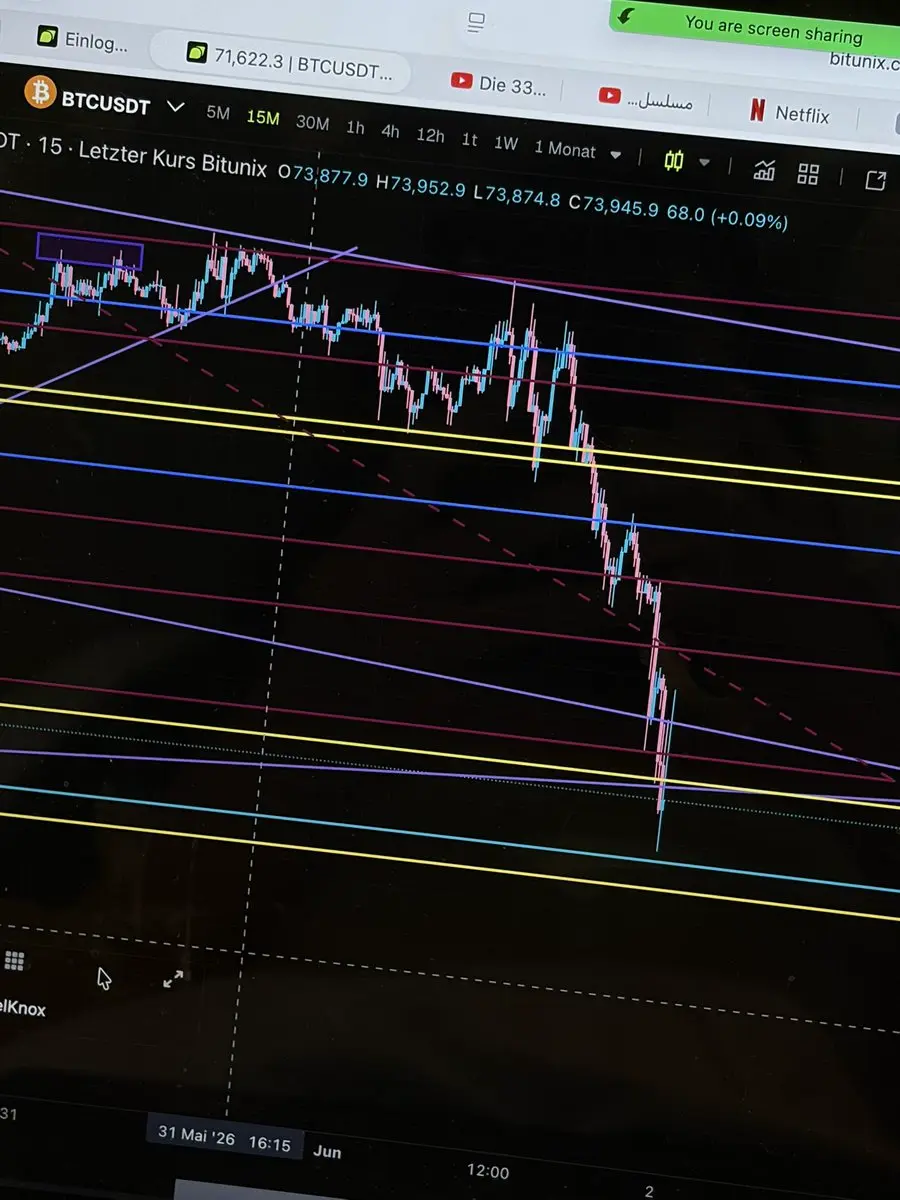The height and width of the screenshot is (1200, 900).
Task: Click the You are screen sharing banner
Action: [755, 28]
